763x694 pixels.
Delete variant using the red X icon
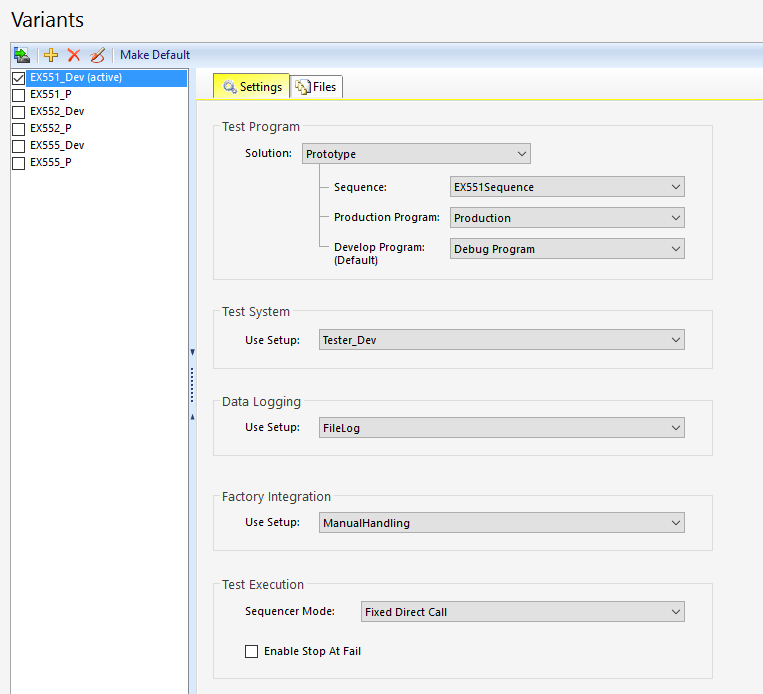74,55
